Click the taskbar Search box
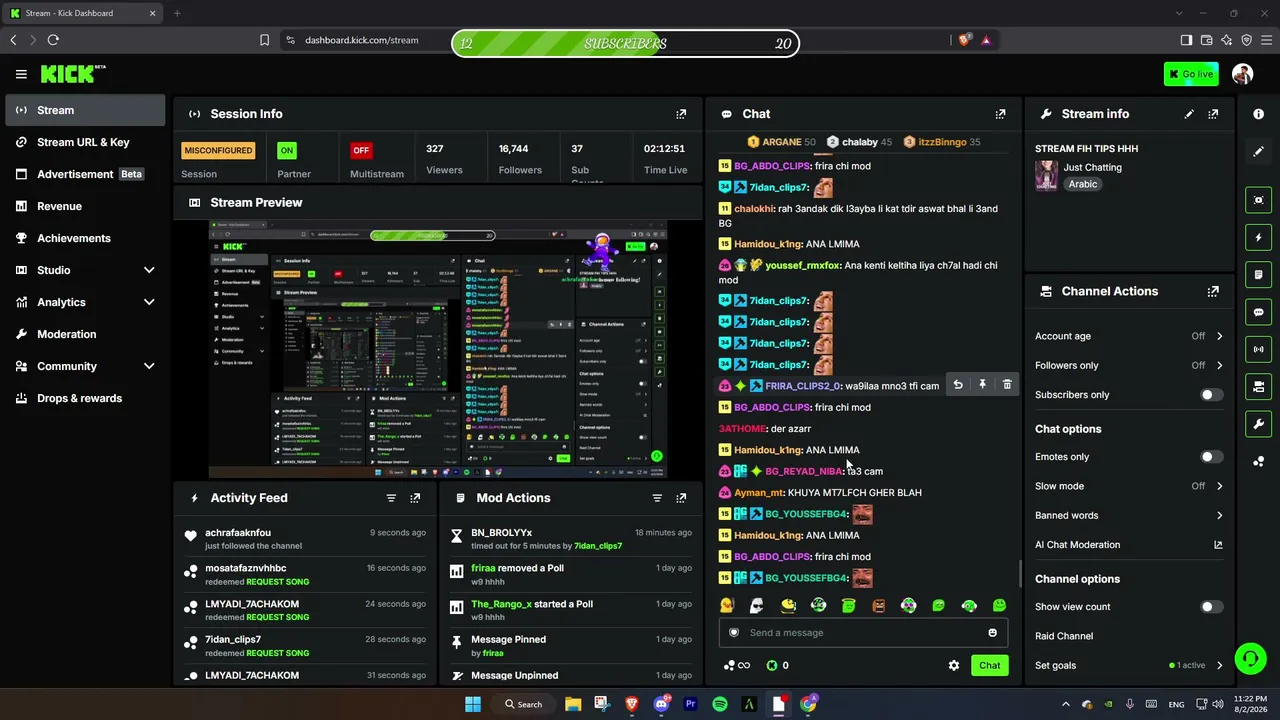This screenshot has width=1280, height=720. point(524,704)
